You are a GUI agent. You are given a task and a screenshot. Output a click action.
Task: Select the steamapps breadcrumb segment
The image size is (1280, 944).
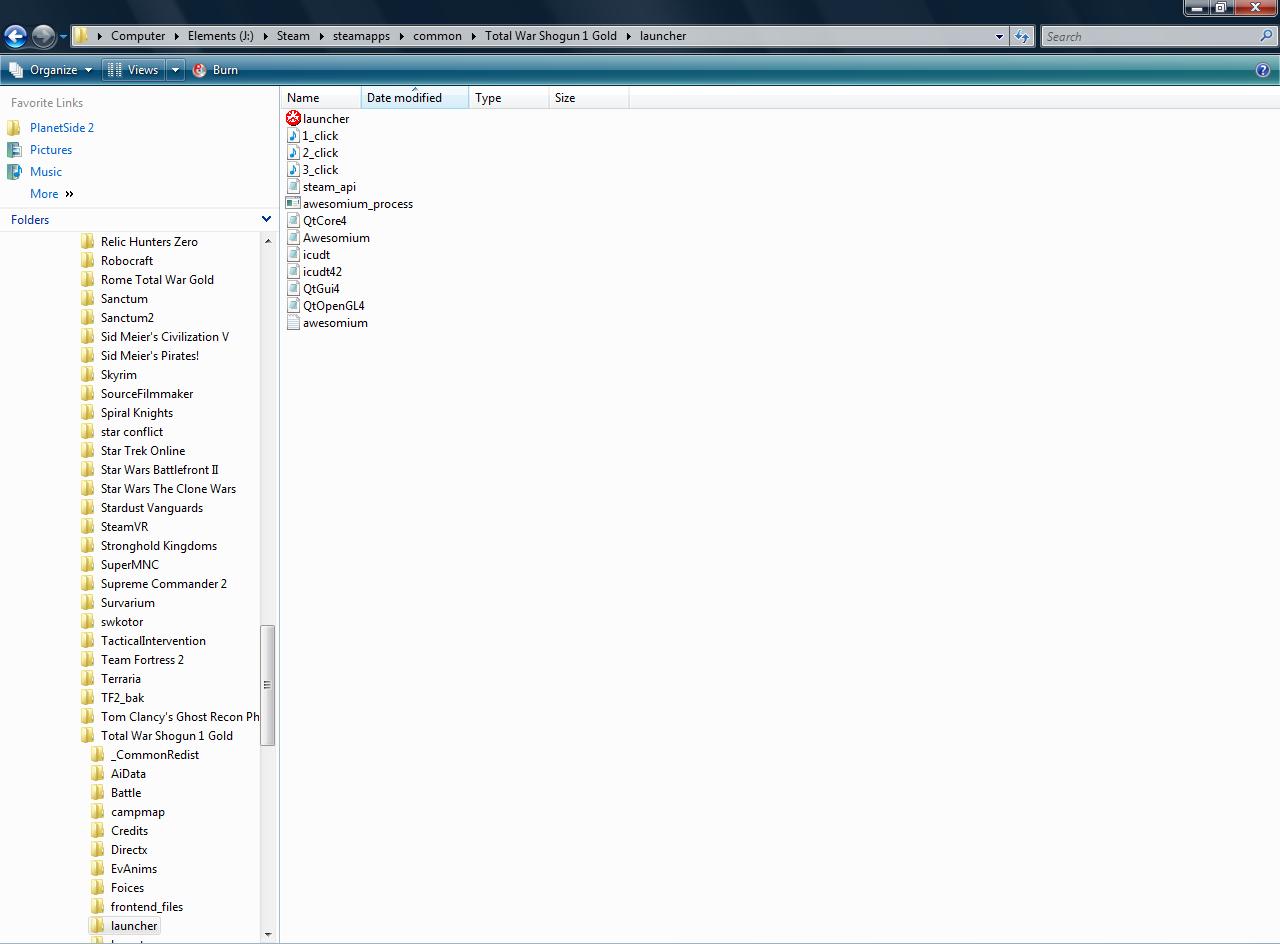361,36
